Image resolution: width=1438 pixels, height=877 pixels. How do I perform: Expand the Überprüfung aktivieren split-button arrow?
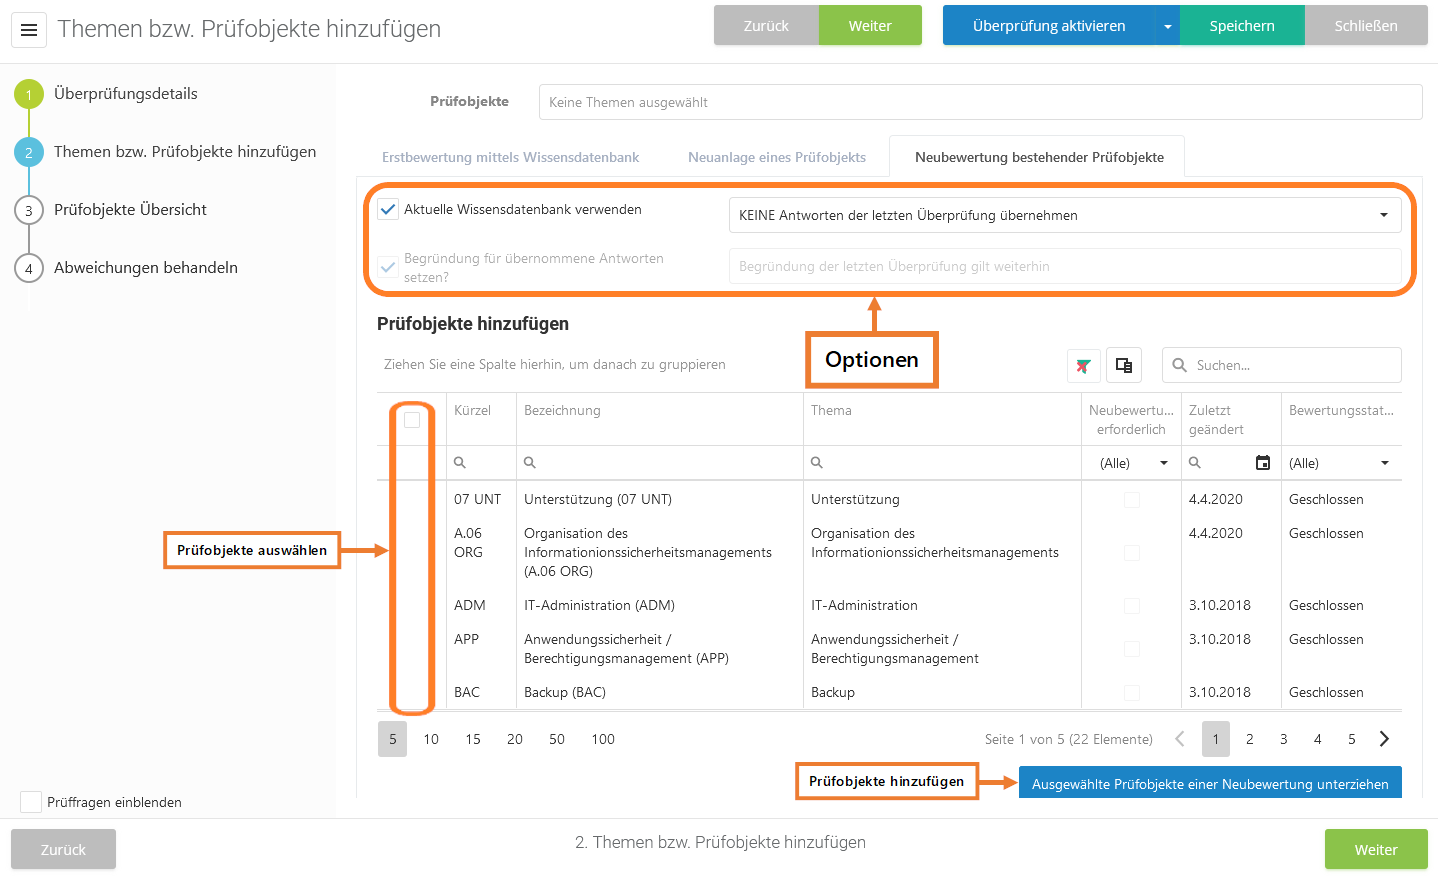pos(1167,26)
